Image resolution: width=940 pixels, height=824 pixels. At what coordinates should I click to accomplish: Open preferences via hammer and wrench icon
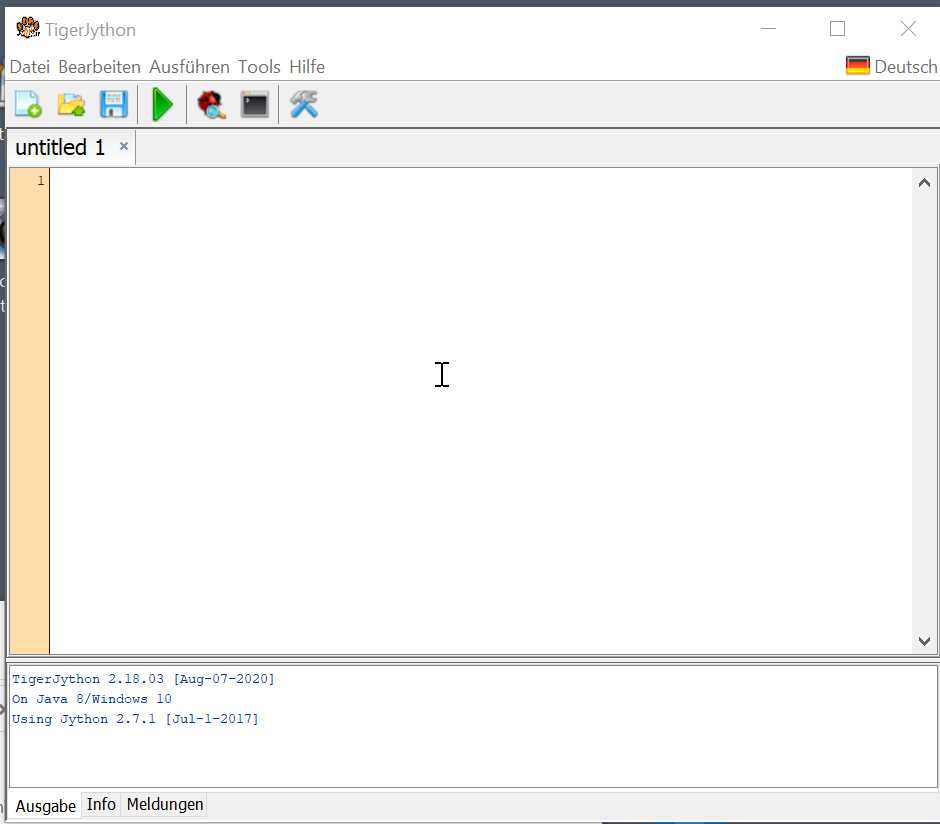[304, 104]
